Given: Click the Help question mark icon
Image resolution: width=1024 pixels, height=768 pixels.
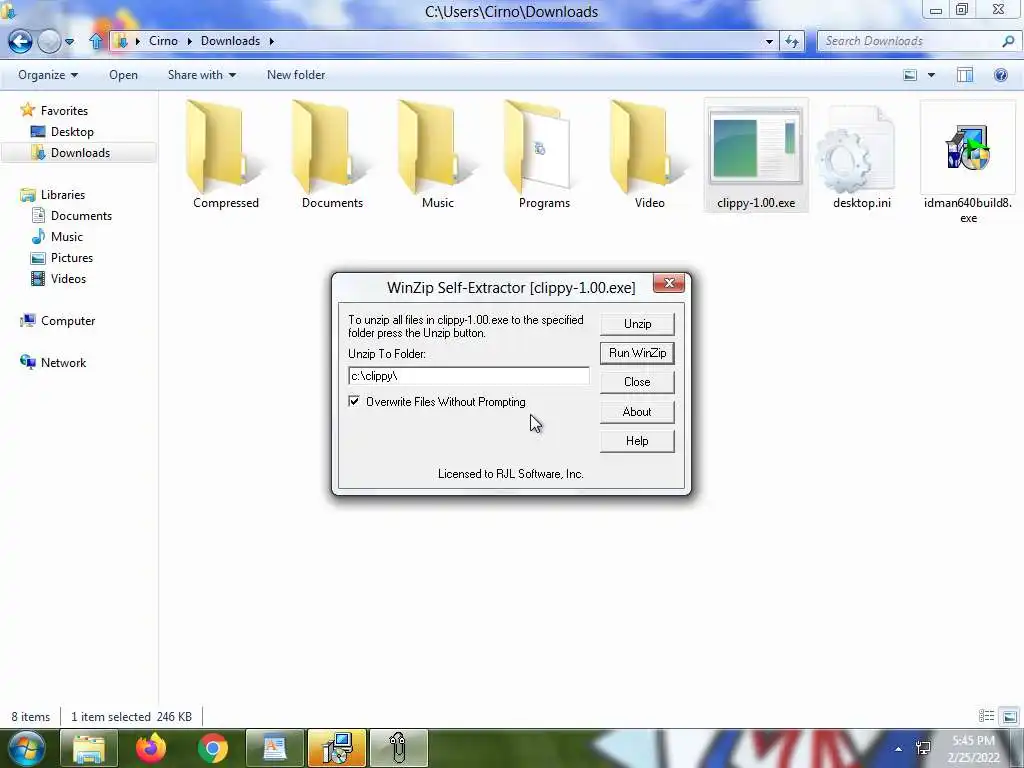Looking at the screenshot, I should click(x=1000, y=75).
